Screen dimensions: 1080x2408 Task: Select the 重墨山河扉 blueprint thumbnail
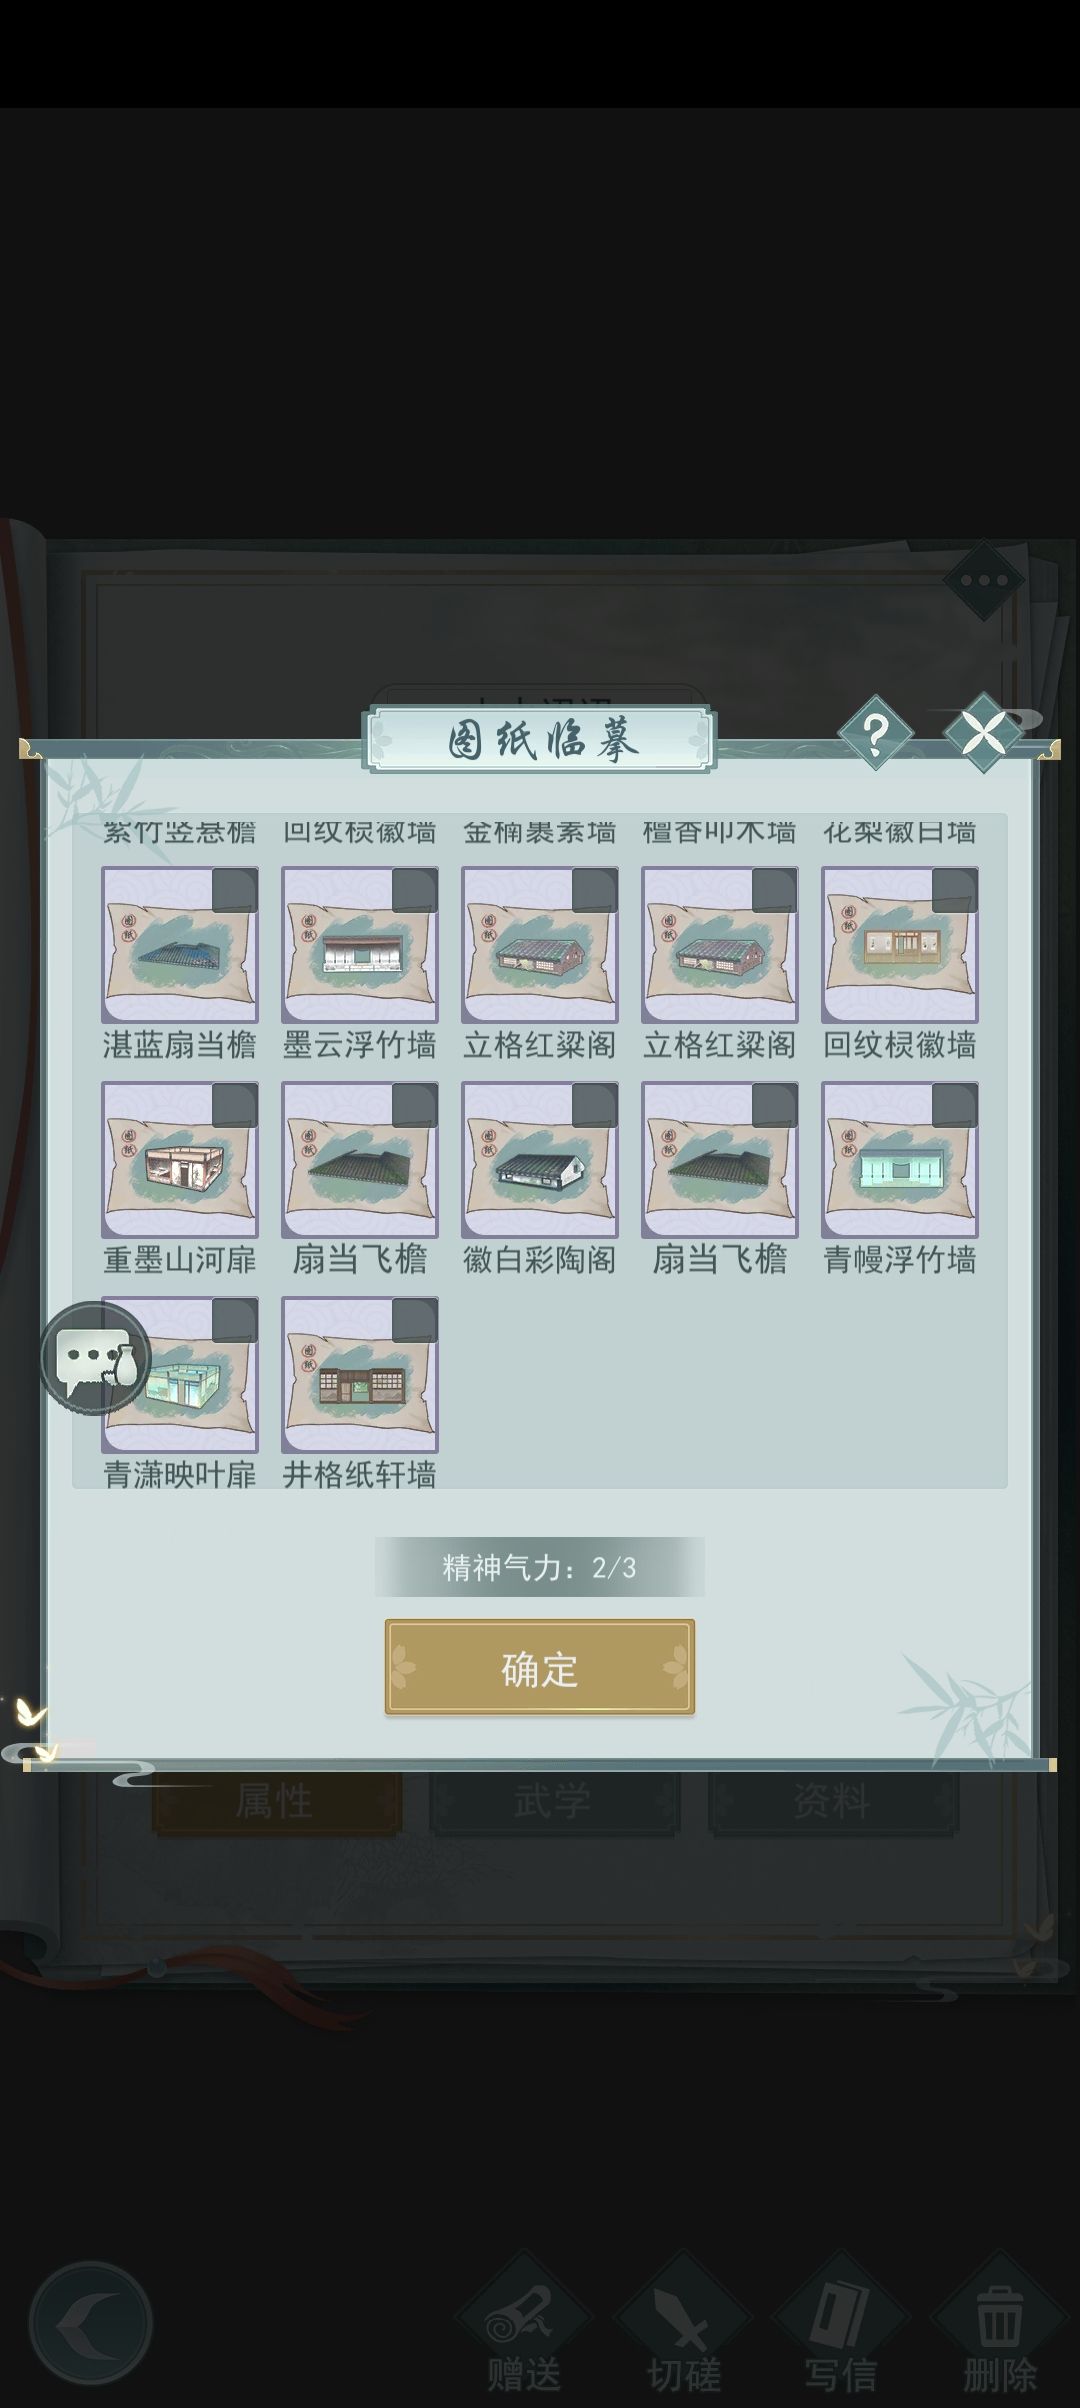click(180, 1160)
